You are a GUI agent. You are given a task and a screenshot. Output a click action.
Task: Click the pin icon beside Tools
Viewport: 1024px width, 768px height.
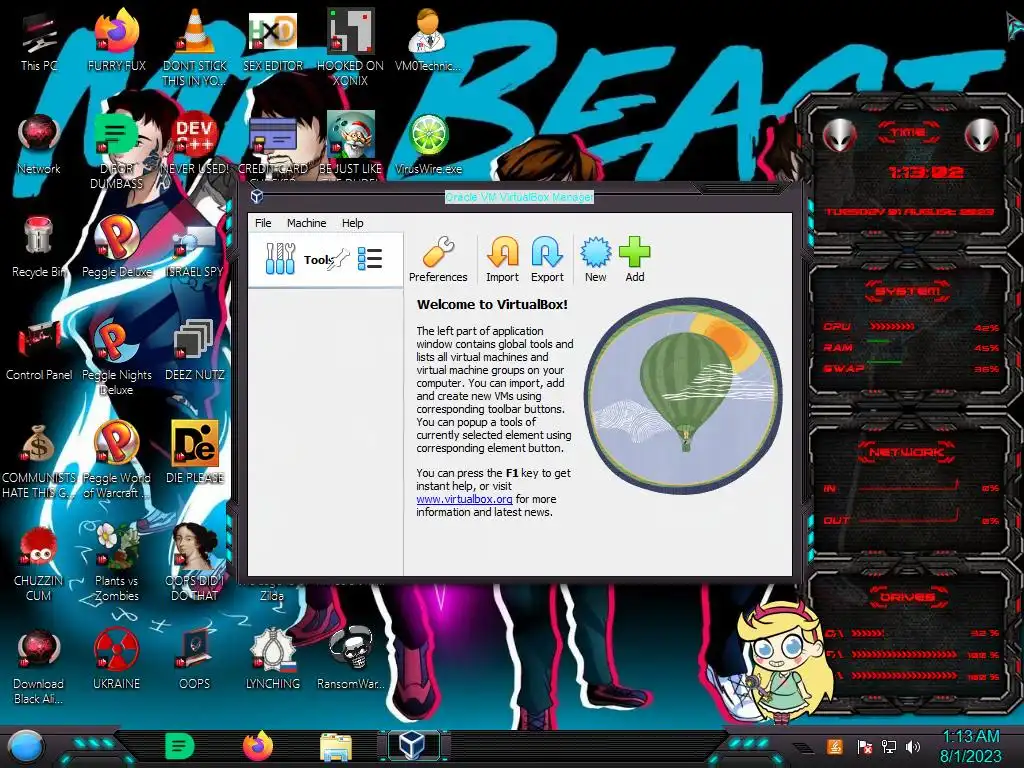tap(338, 261)
